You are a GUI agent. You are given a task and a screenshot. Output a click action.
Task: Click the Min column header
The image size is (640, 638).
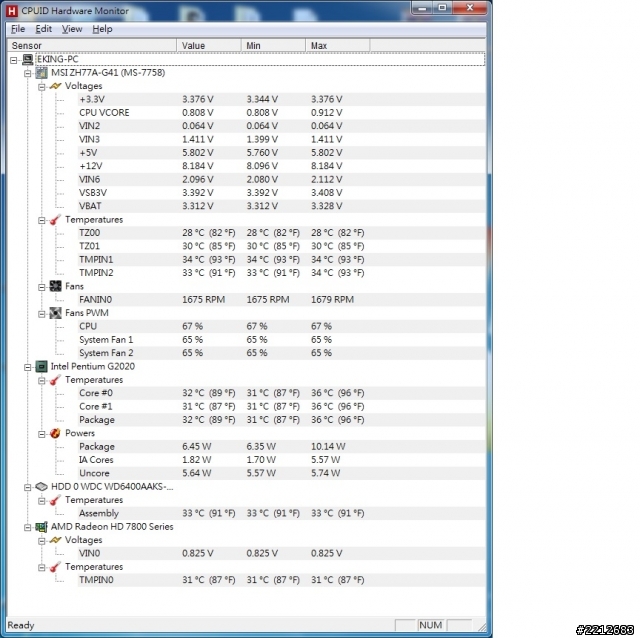(273, 45)
